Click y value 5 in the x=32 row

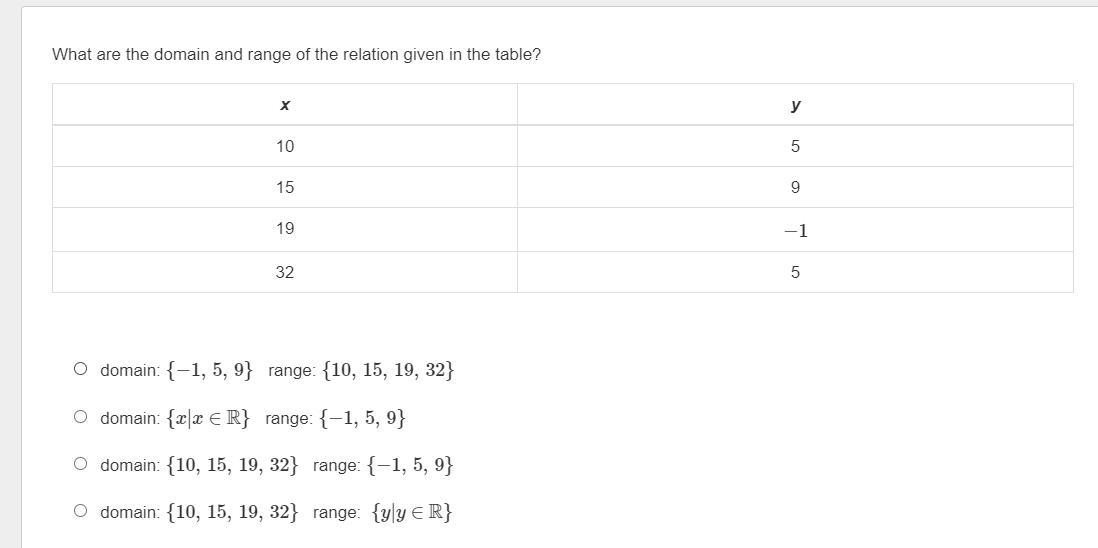coord(795,272)
